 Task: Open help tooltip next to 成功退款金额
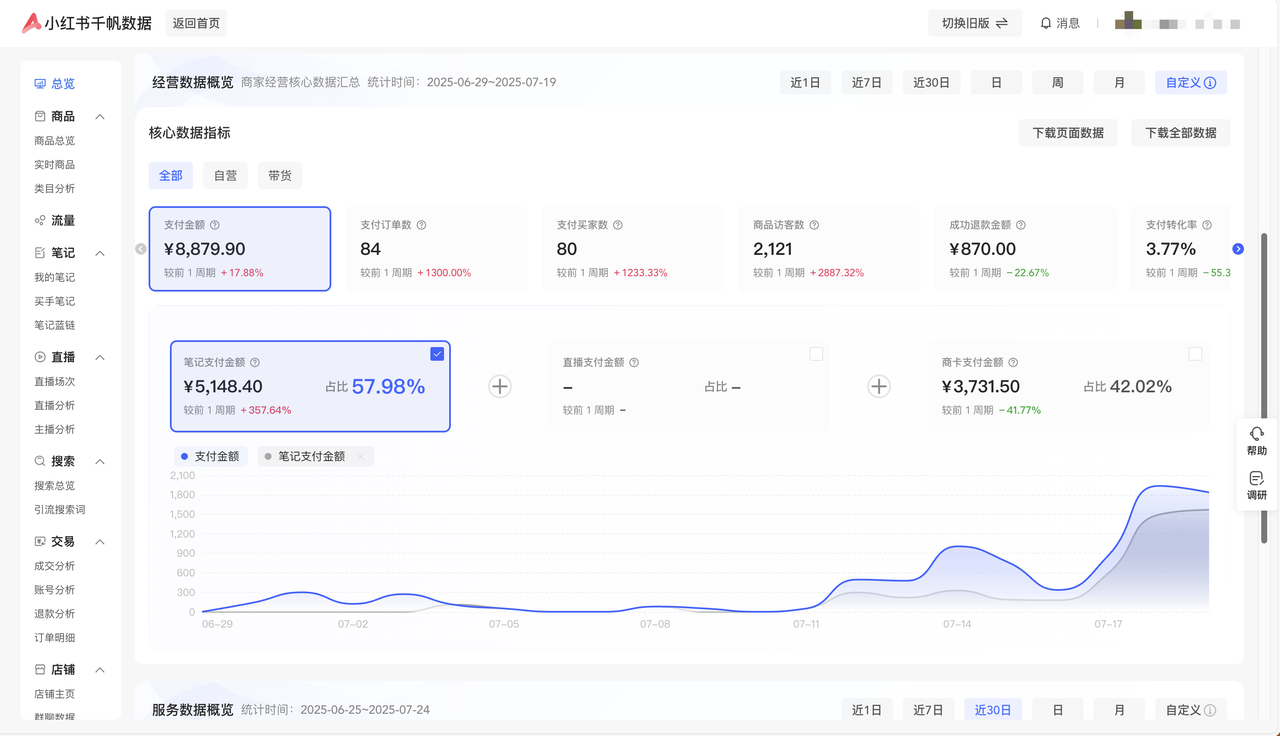1021,226
